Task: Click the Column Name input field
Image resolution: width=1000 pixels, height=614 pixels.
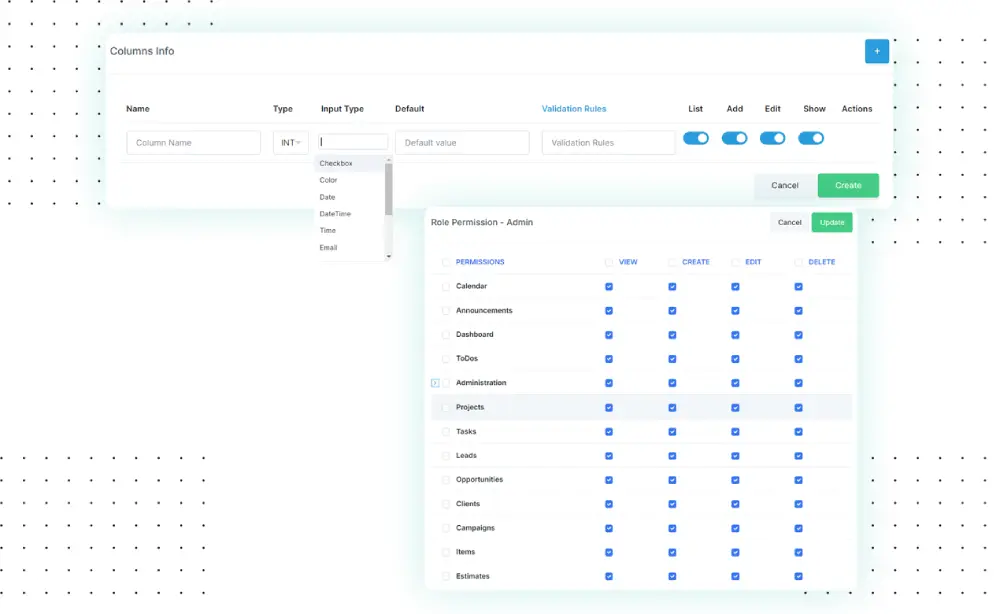Action: coord(193,143)
